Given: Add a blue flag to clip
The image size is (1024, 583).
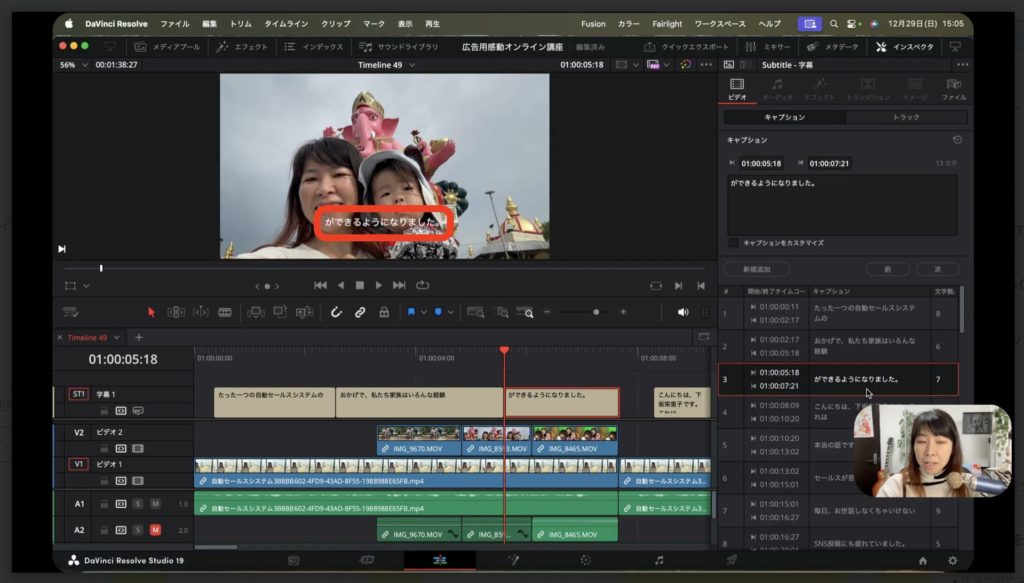Looking at the screenshot, I should point(410,312).
